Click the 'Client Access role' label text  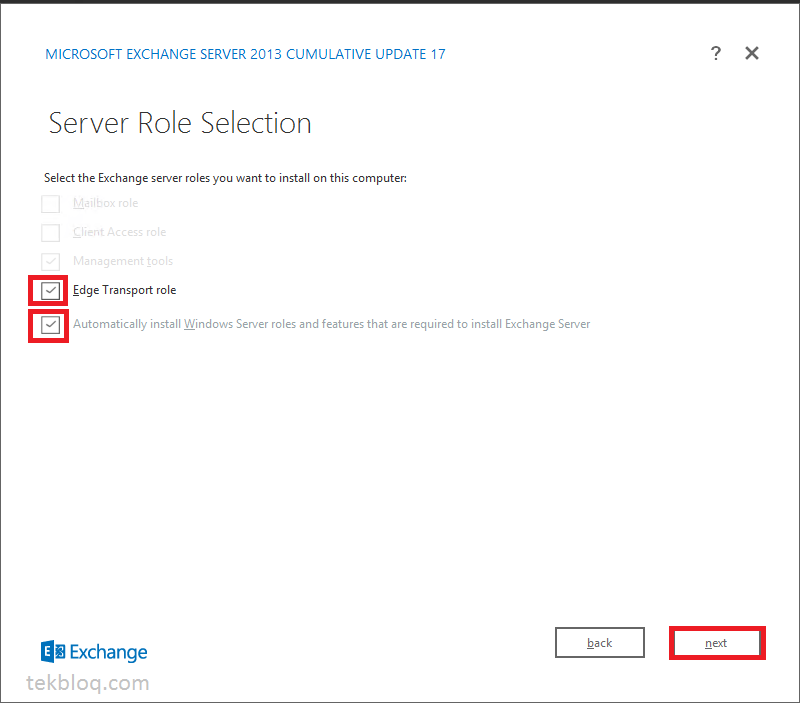tap(119, 232)
